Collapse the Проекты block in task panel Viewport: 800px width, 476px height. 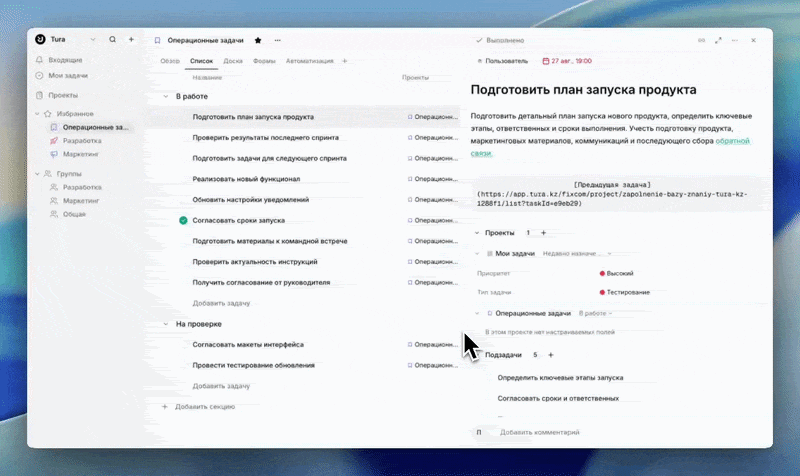[x=477, y=233]
